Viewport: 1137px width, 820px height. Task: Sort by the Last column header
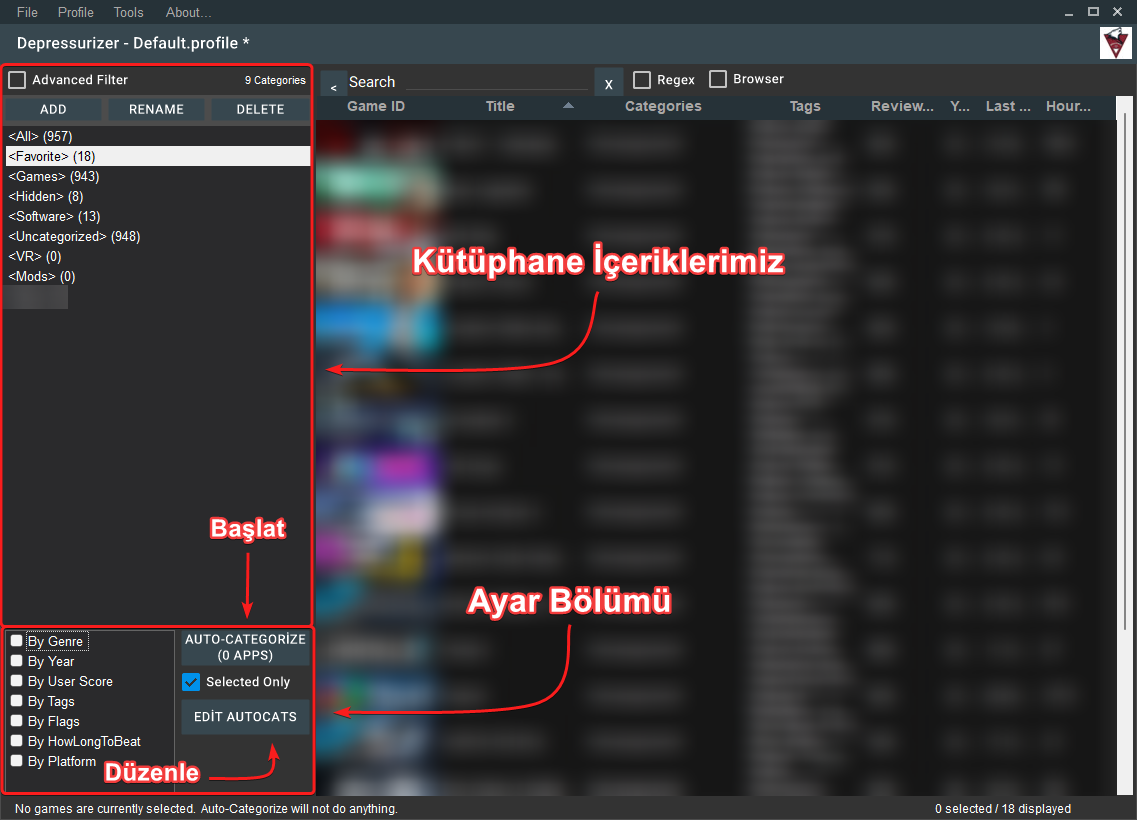(x=1008, y=106)
